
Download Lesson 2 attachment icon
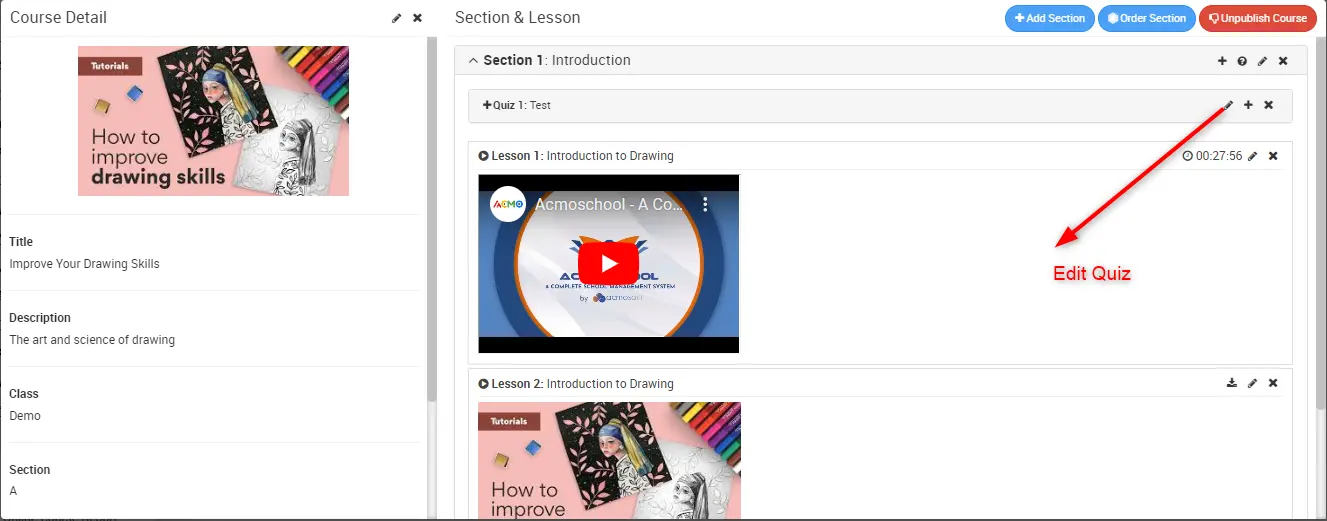[x=1232, y=383]
